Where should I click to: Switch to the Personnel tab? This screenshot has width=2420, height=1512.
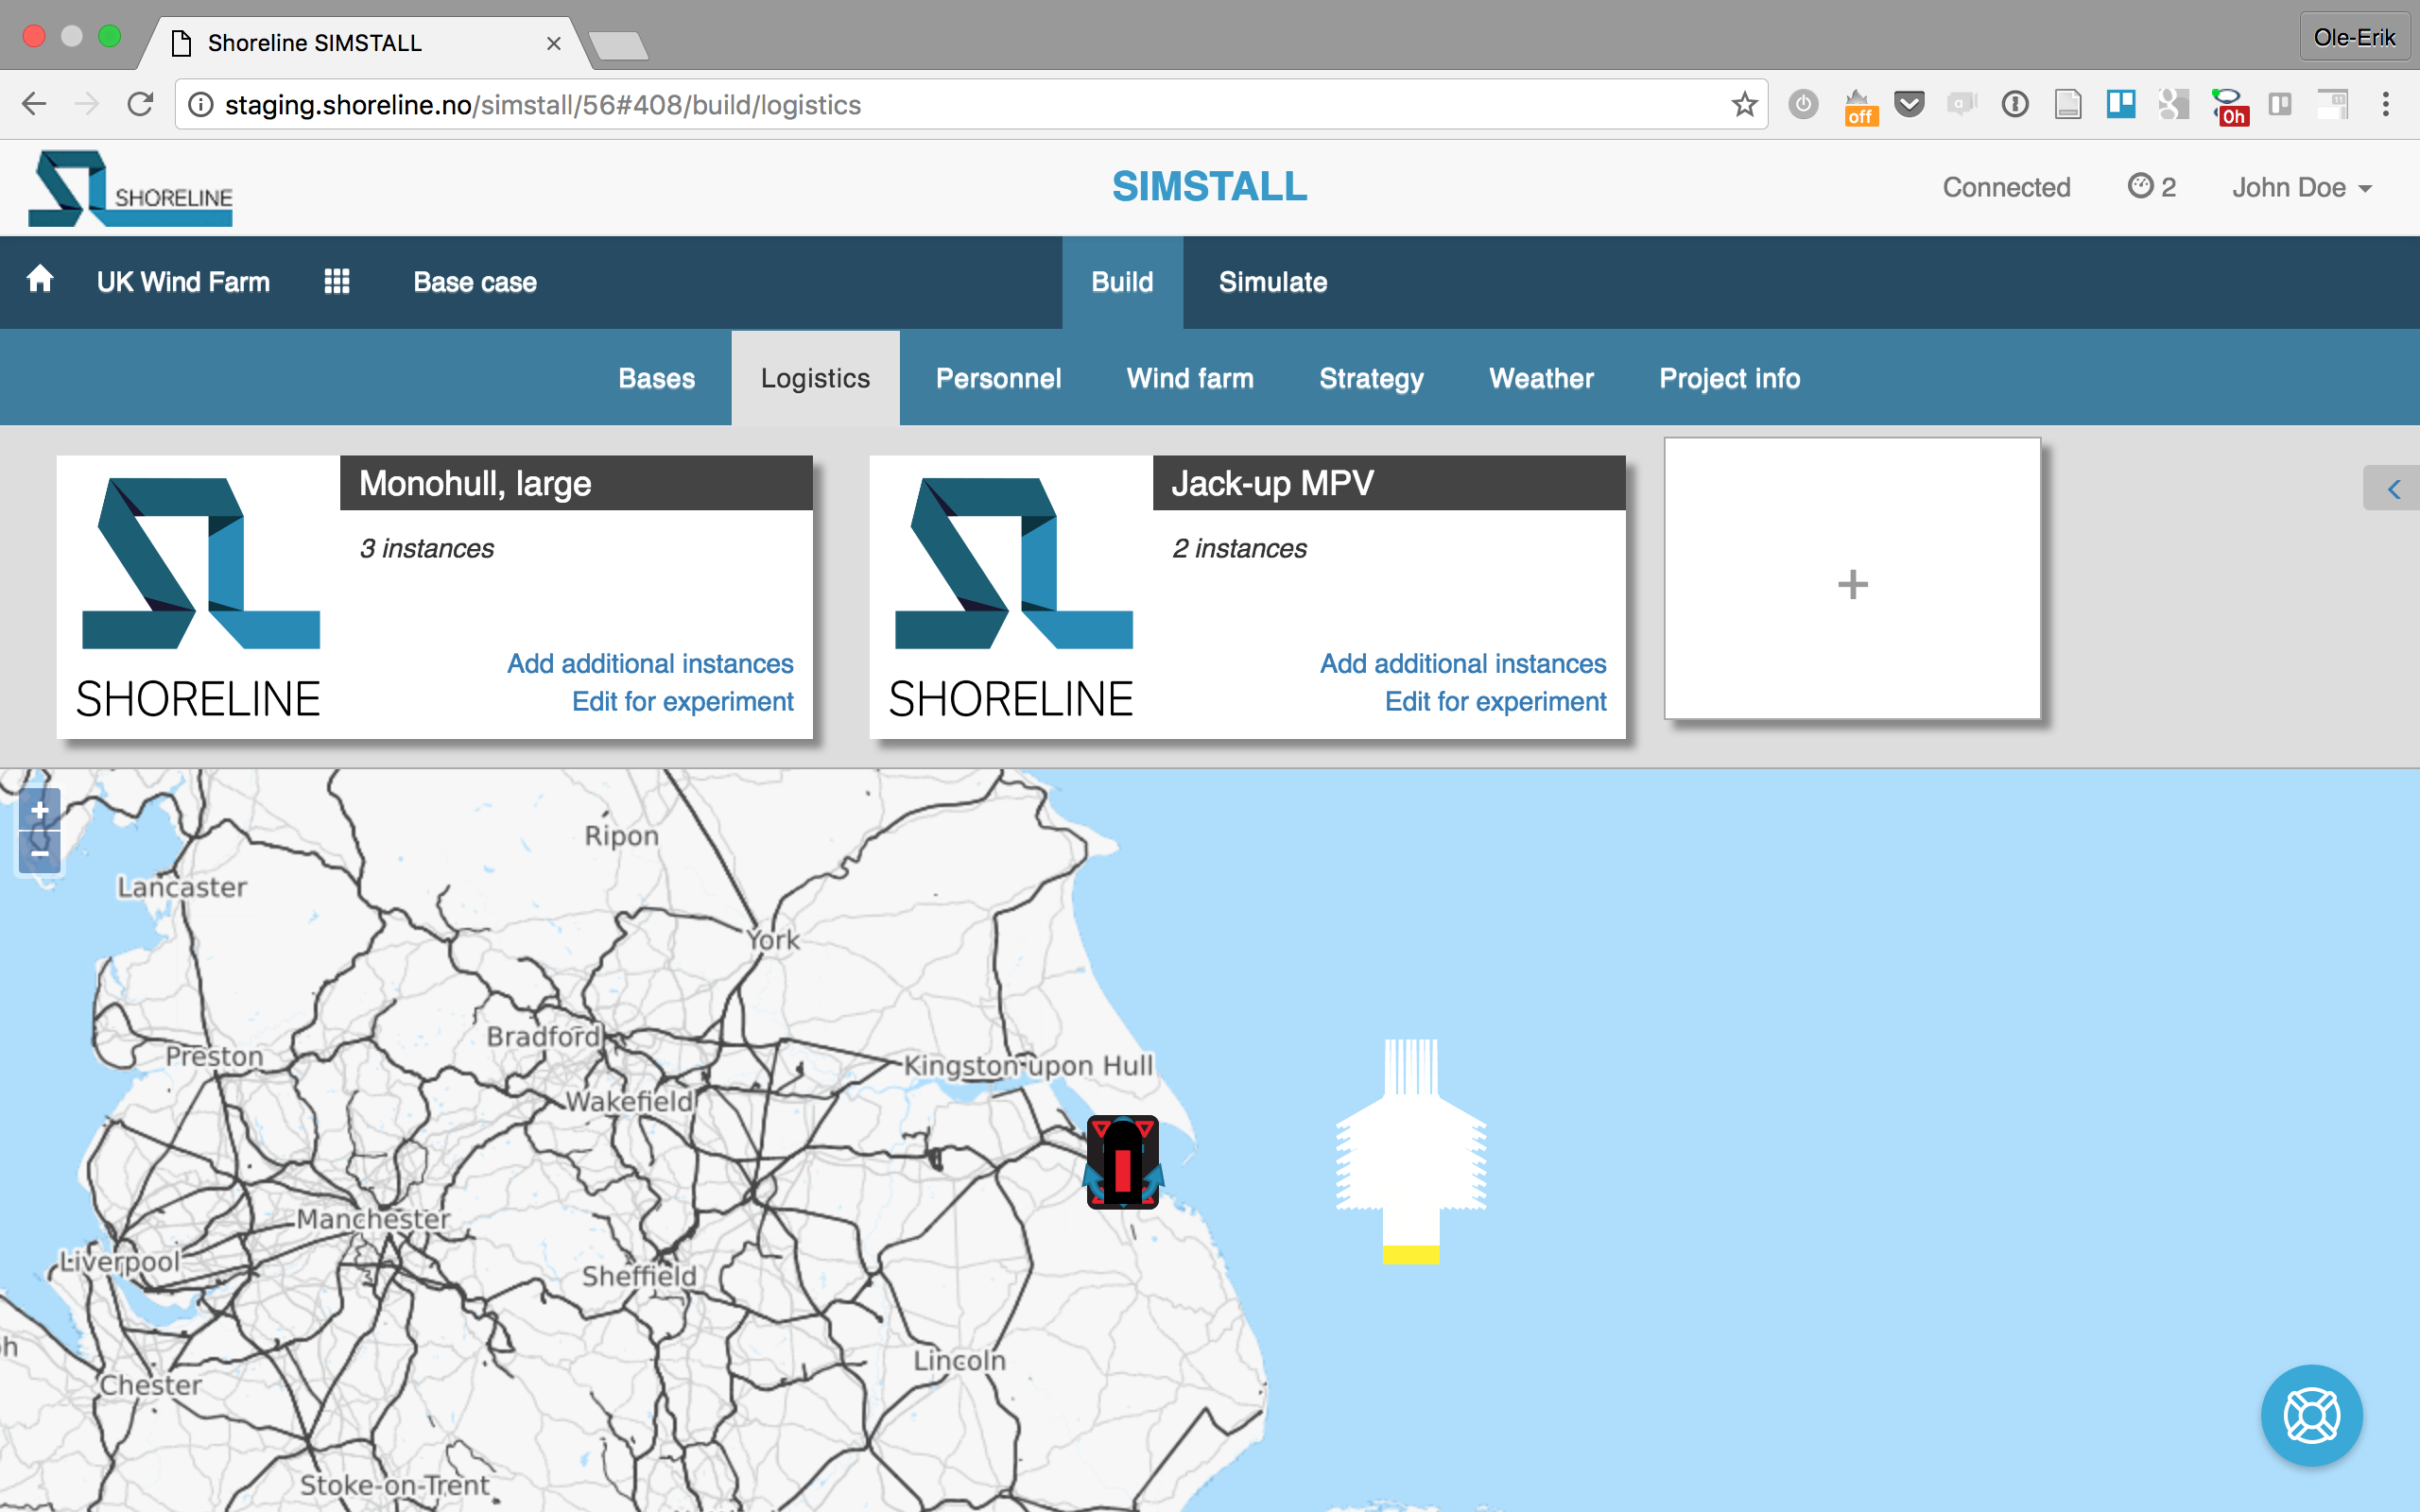[997, 379]
